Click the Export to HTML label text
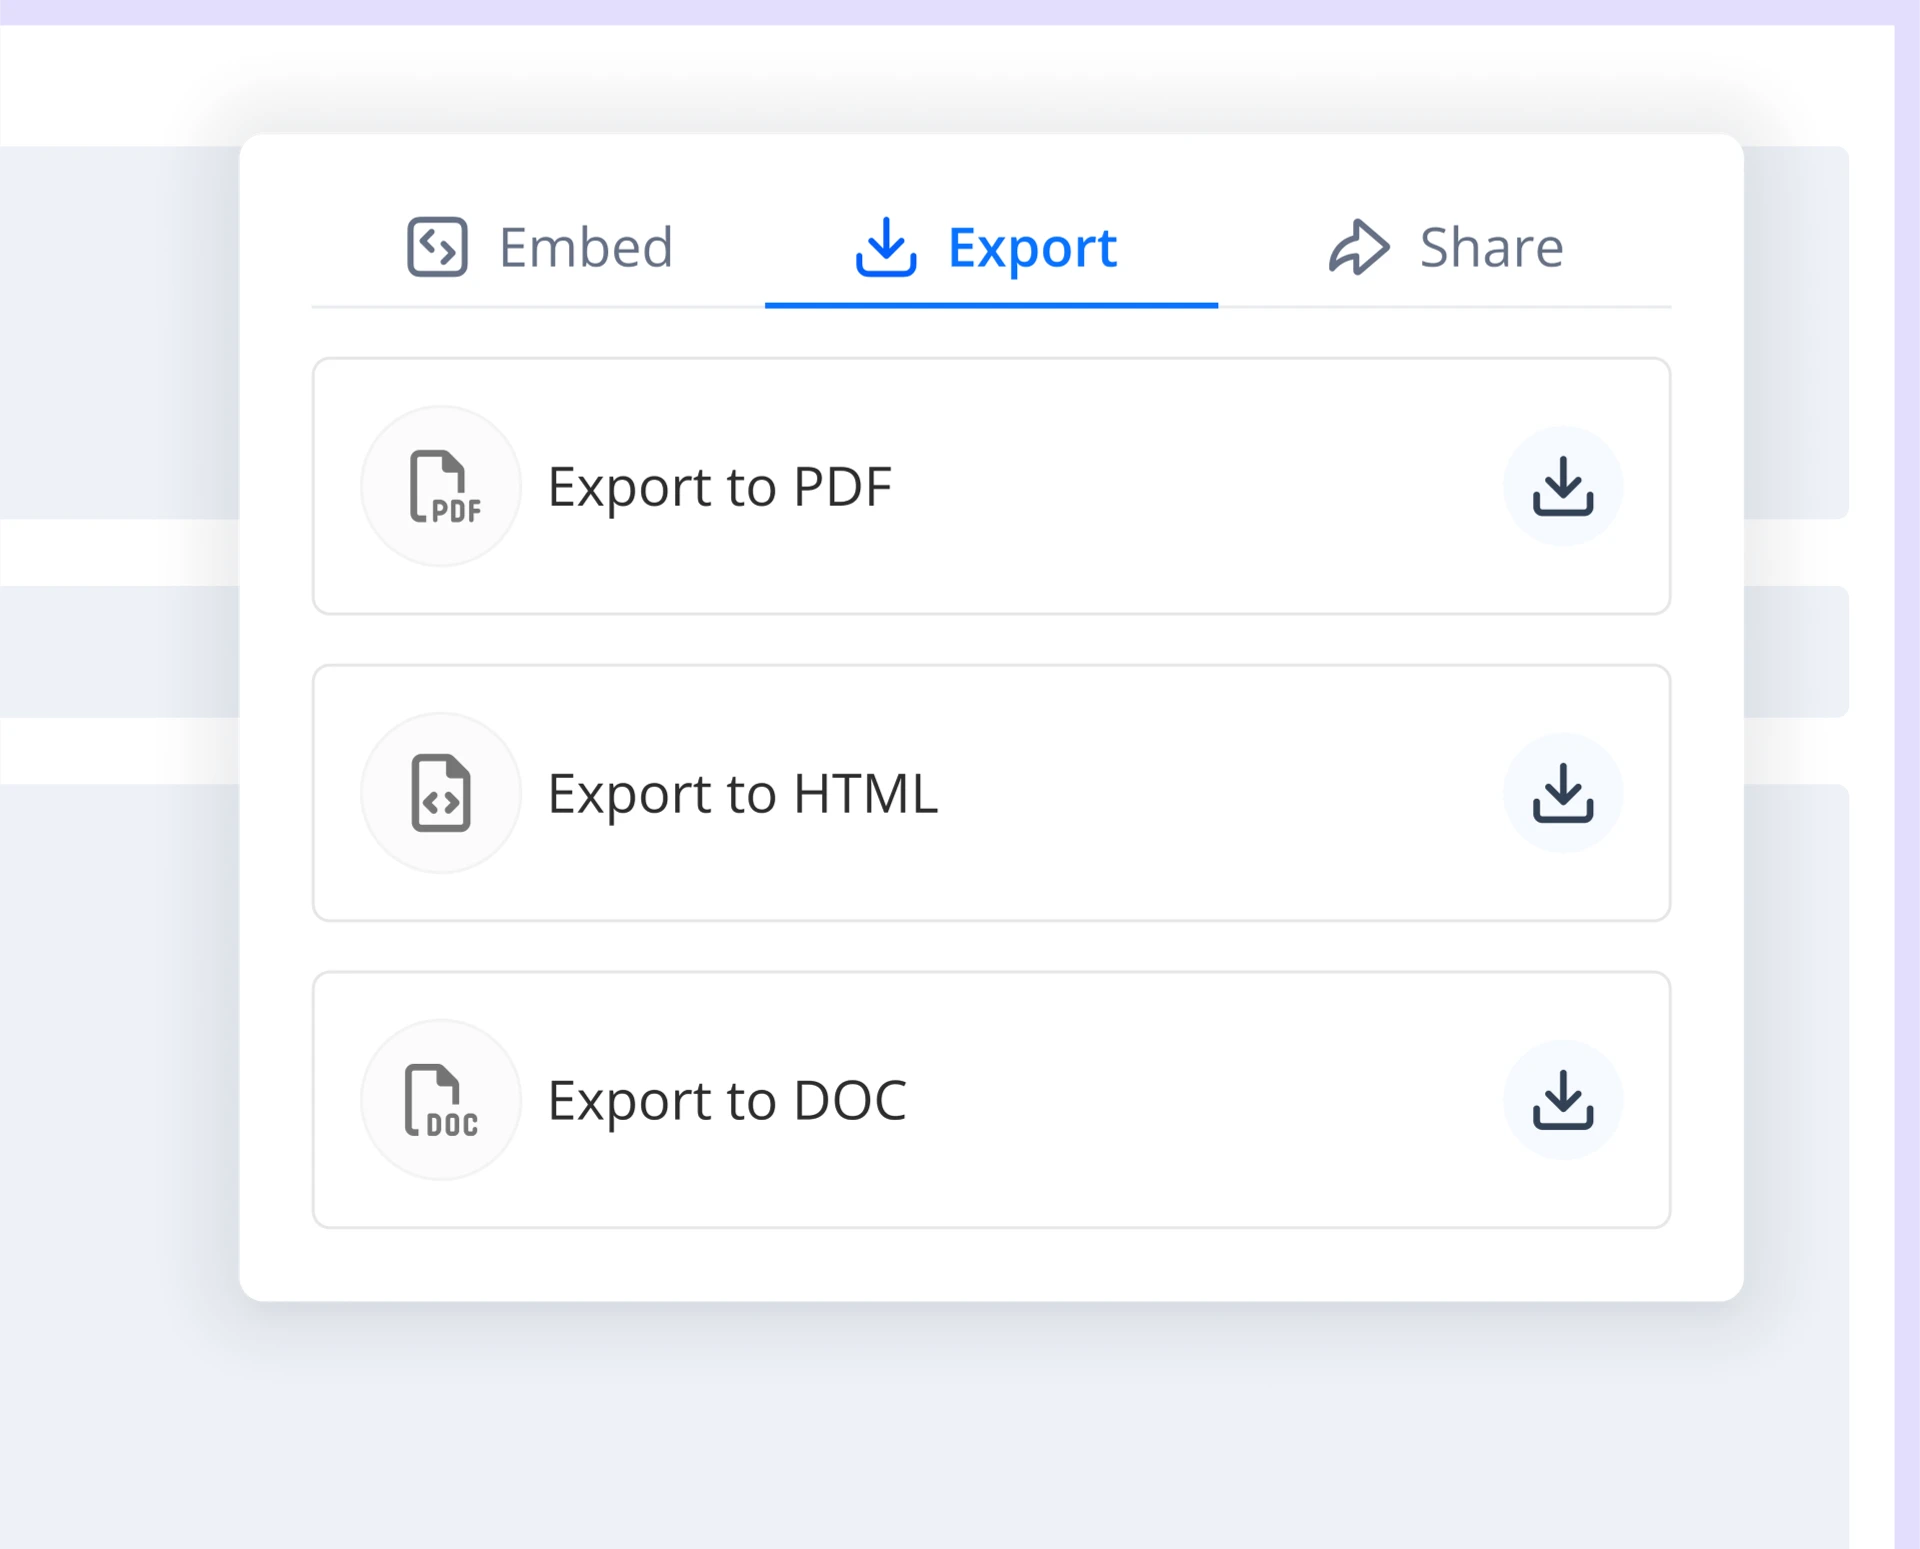1920x1549 pixels. pos(742,793)
